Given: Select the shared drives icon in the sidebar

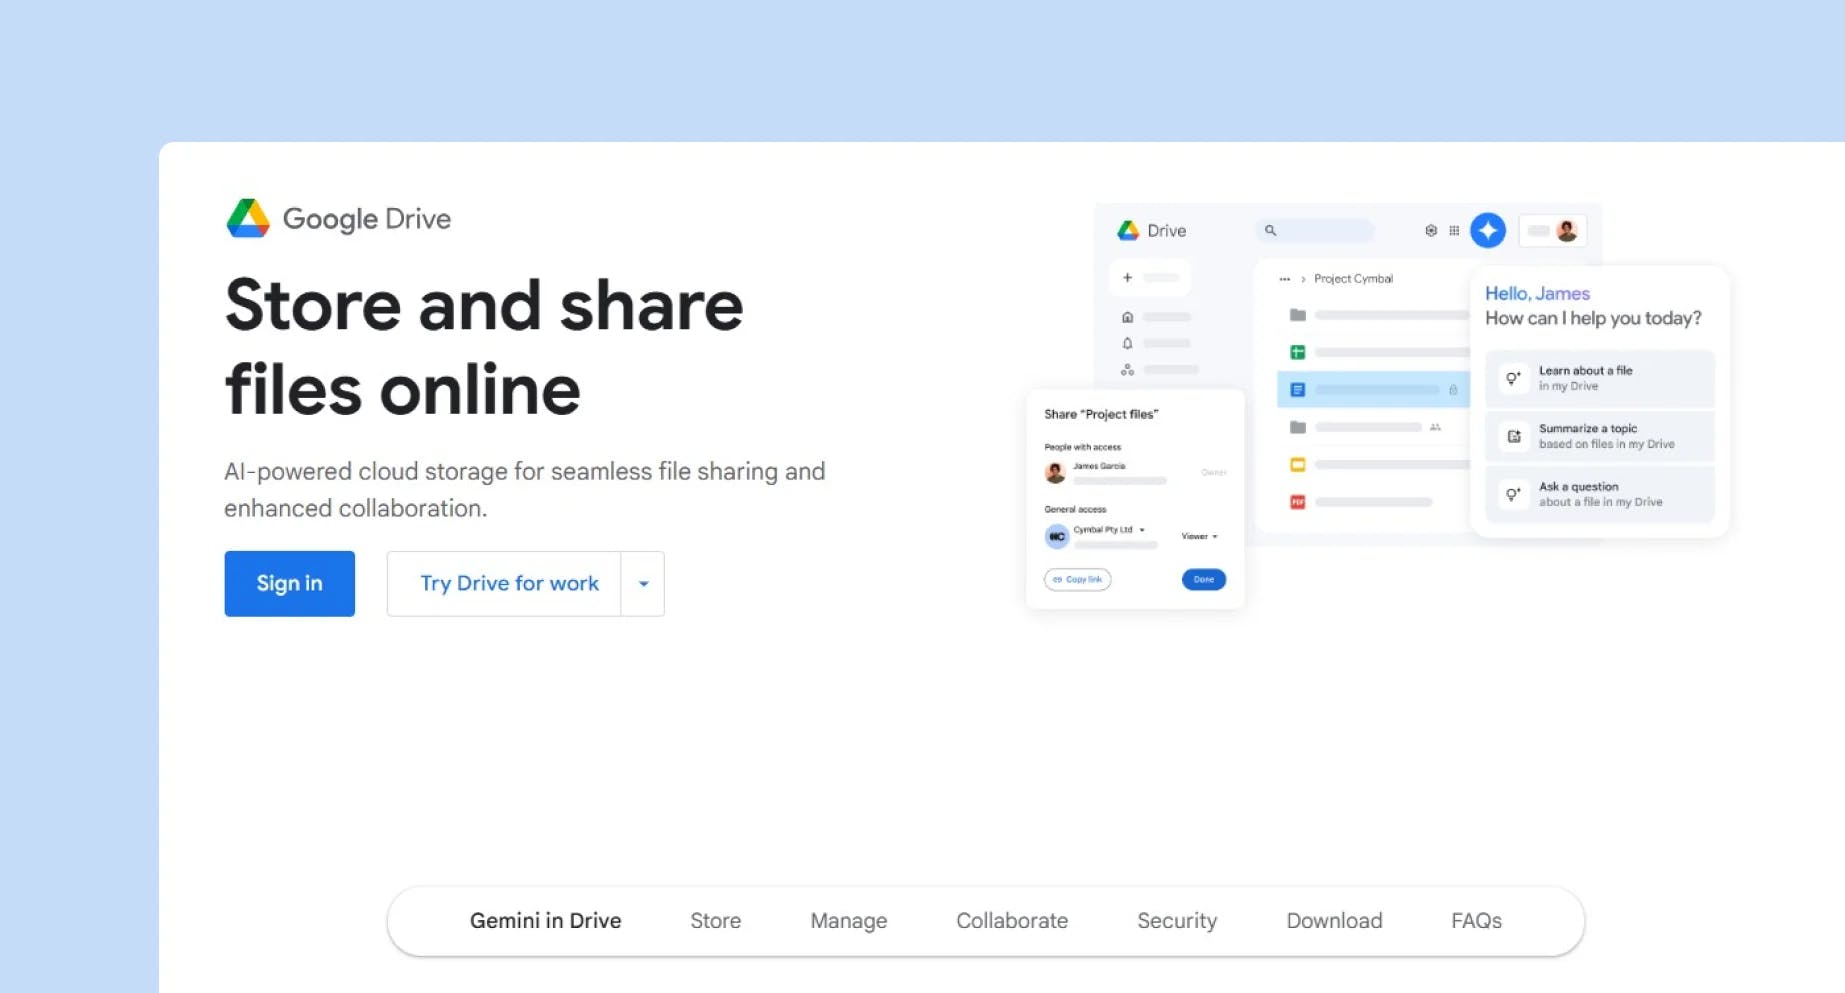Looking at the screenshot, I should (x=1127, y=369).
